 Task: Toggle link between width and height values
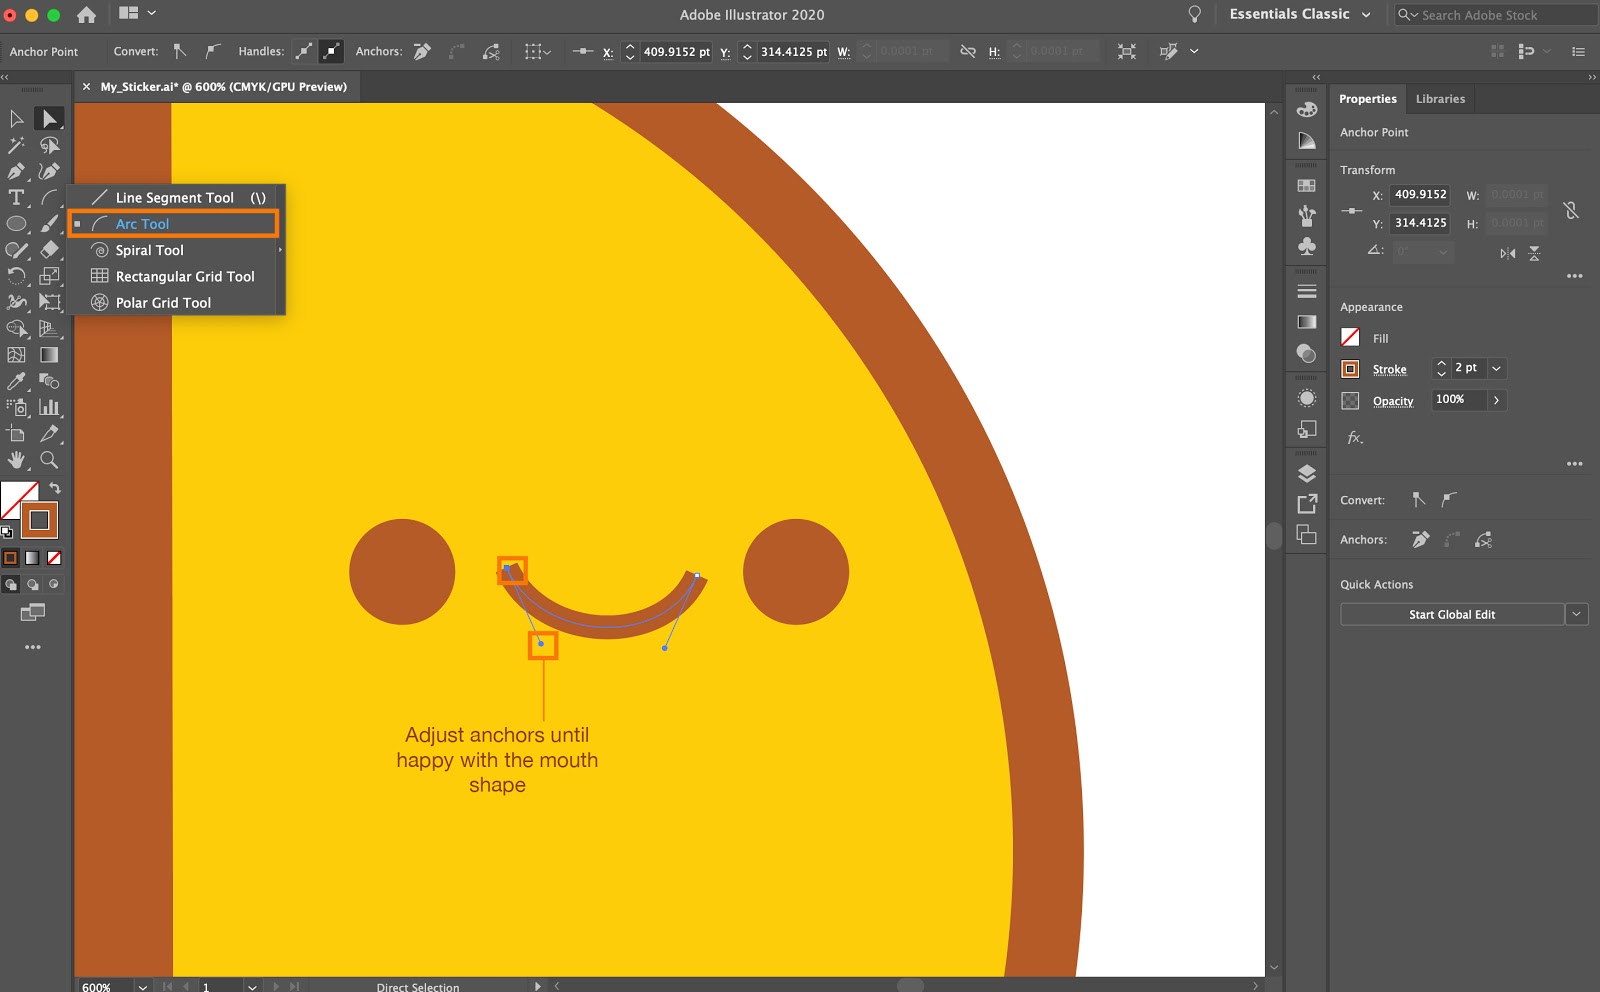click(x=1572, y=211)
